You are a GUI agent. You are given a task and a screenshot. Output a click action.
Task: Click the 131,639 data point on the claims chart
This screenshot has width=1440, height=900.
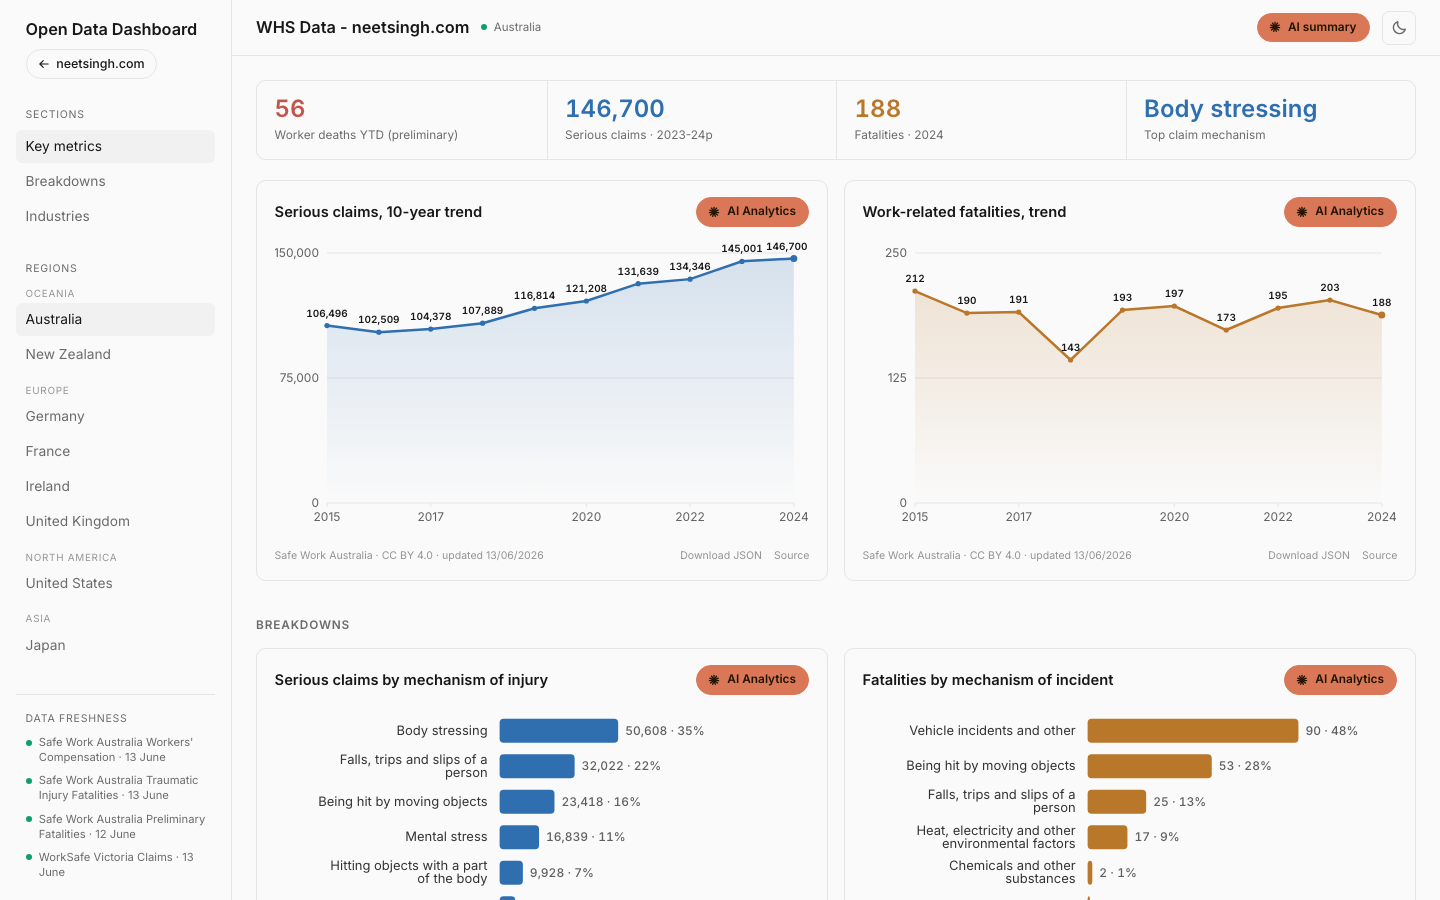point(638,284)
